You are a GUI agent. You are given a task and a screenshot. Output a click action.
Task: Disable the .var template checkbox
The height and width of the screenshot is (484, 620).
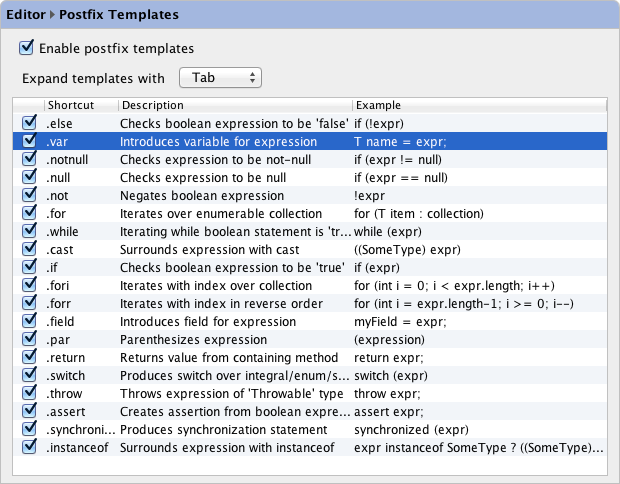click(29, 141)
